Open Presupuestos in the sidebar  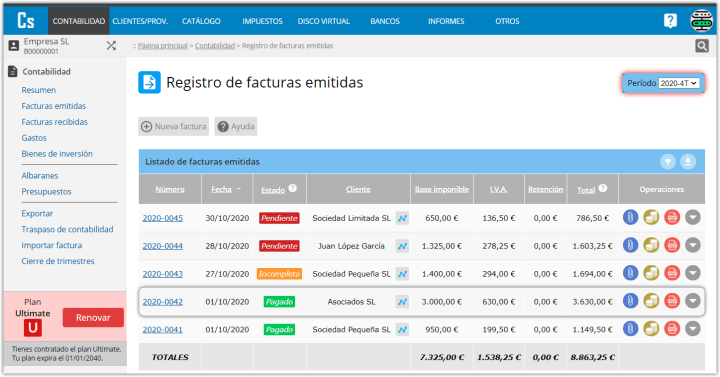coord(46,191)
